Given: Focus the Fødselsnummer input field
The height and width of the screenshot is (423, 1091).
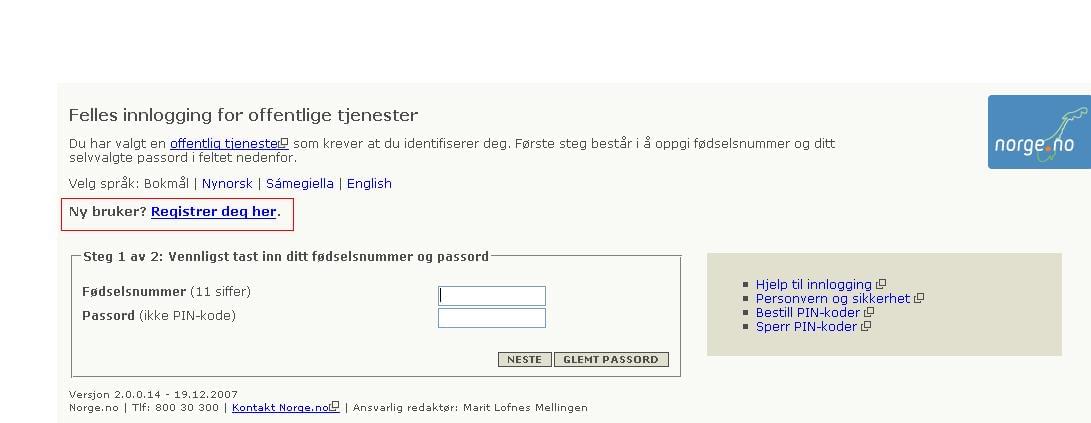Looking at the screenshot, I should pos(492,296).
